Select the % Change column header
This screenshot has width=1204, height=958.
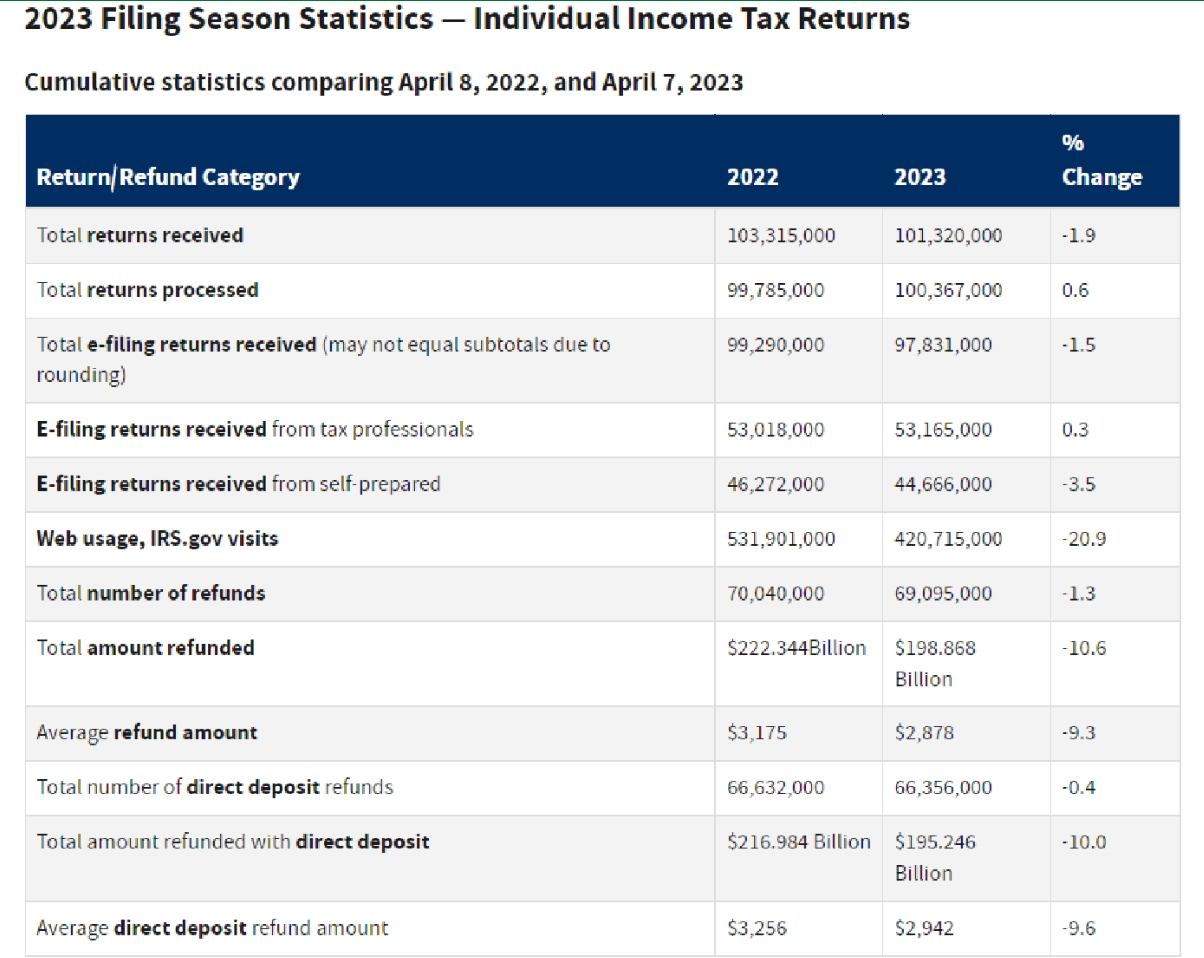1102,161
